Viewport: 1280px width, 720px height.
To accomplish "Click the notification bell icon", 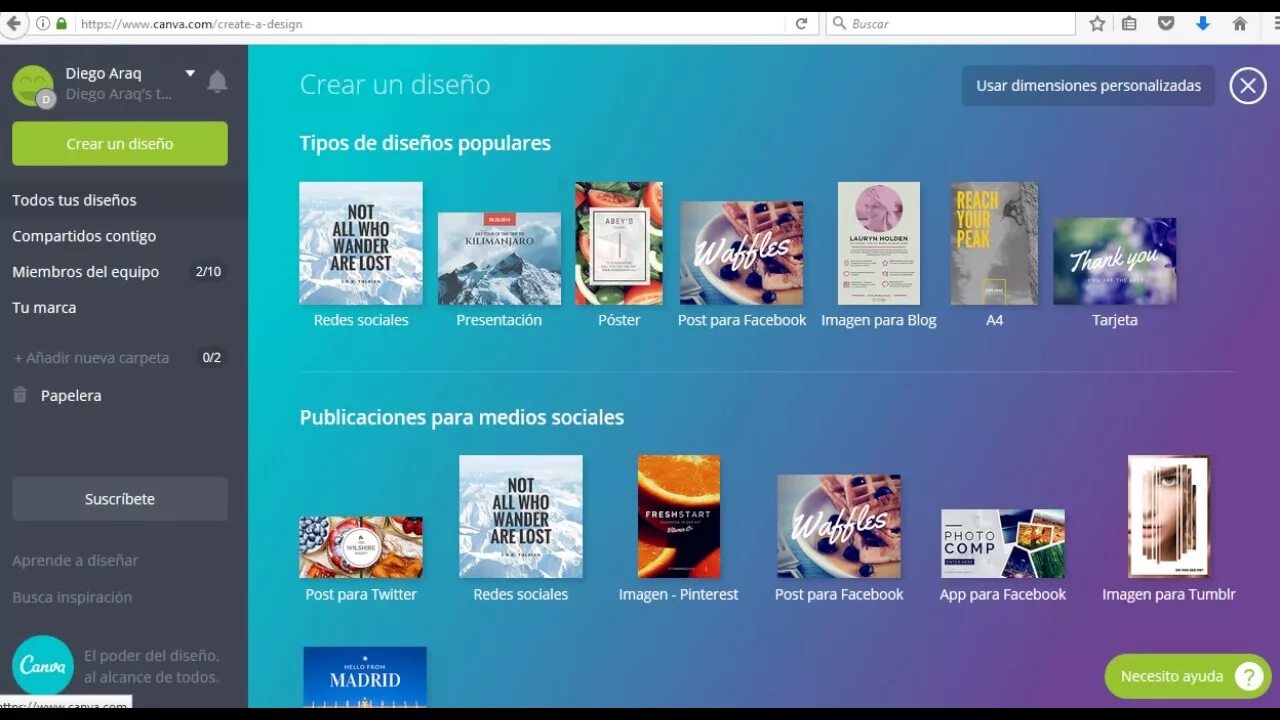I will (217, 83).
